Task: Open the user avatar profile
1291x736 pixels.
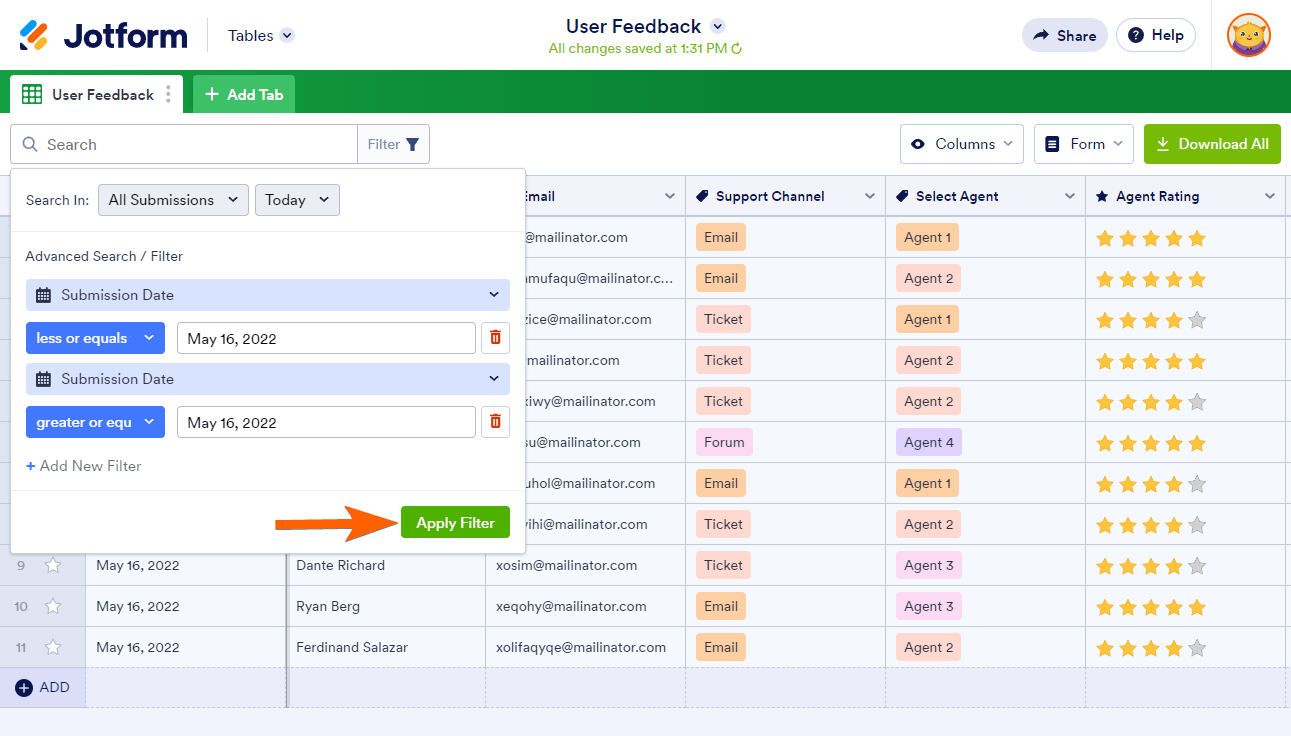Action: point(1248,35)
